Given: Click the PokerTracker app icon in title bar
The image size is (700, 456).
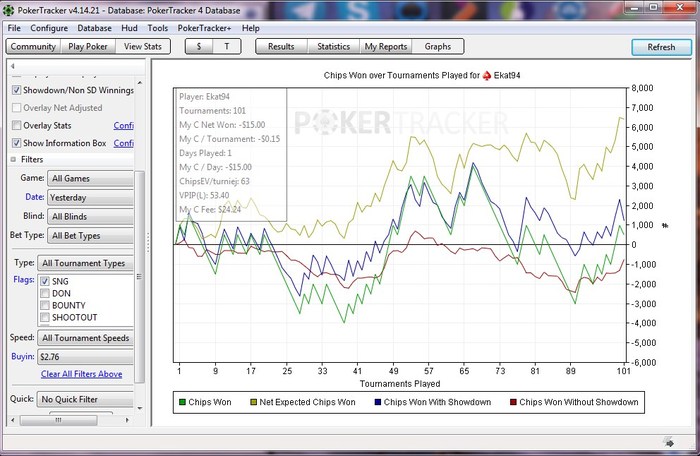Looking at the screenshot, I should point(8,10).
